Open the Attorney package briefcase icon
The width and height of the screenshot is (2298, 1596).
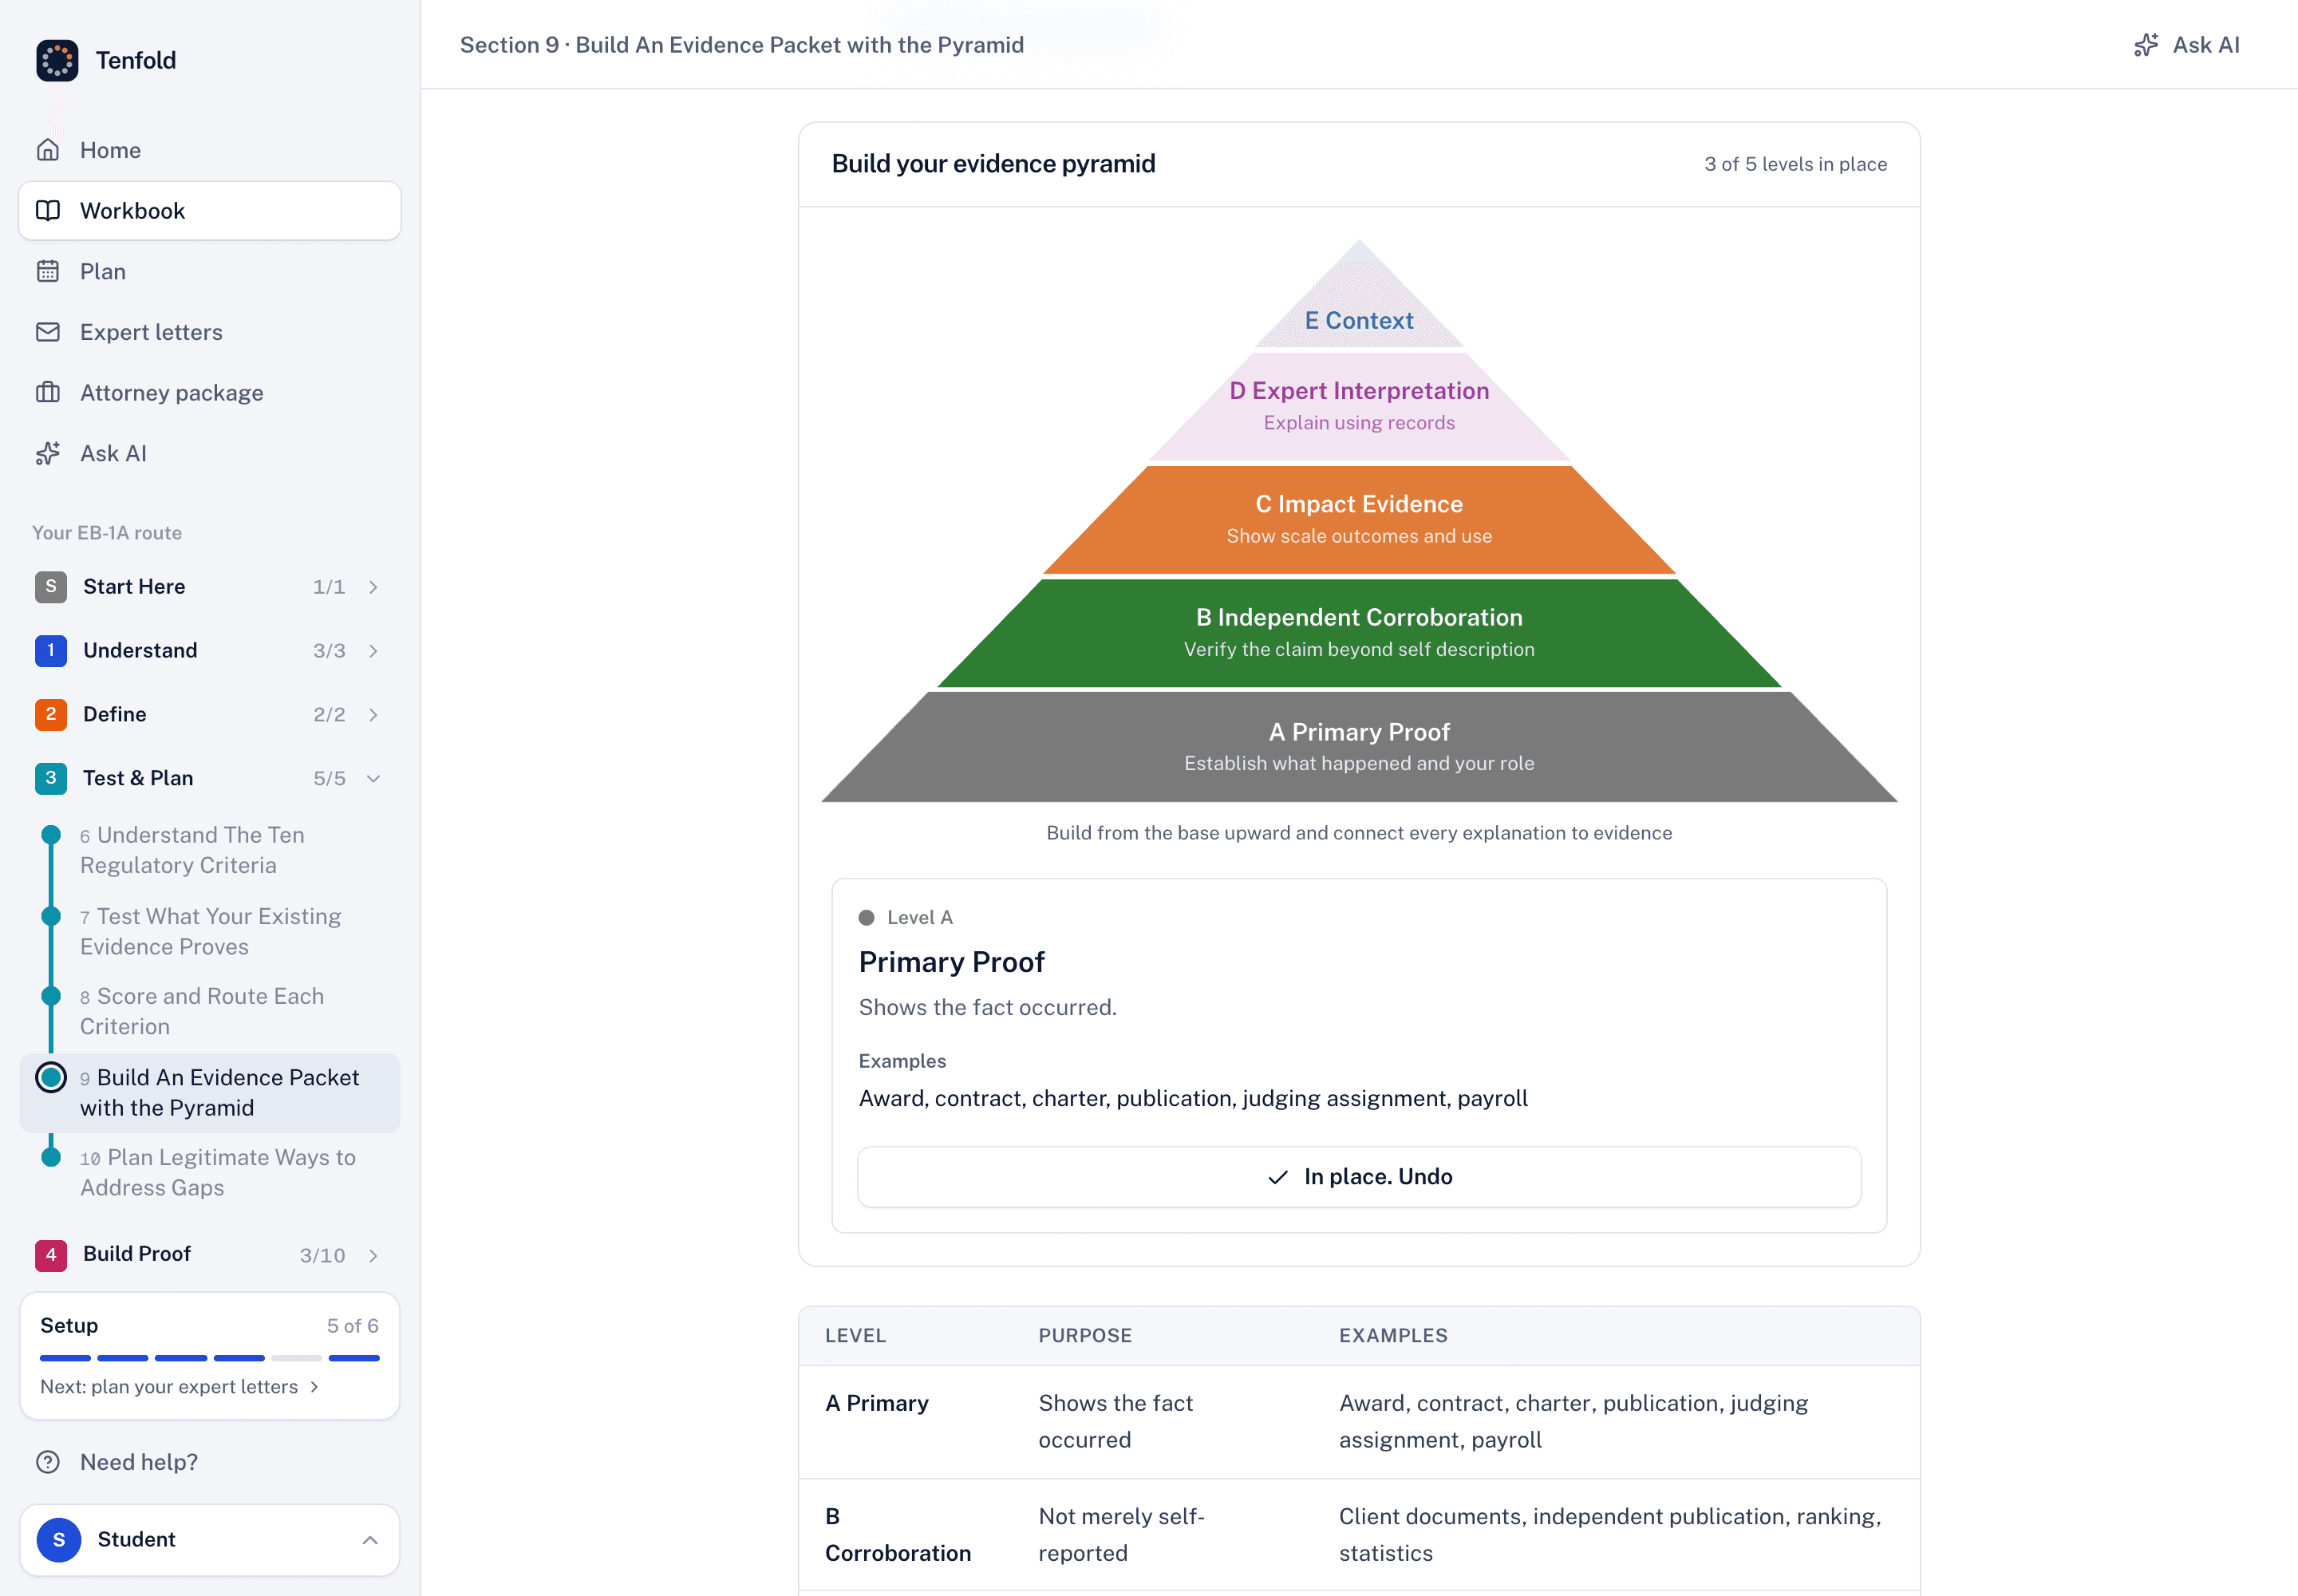pos(48,393)
